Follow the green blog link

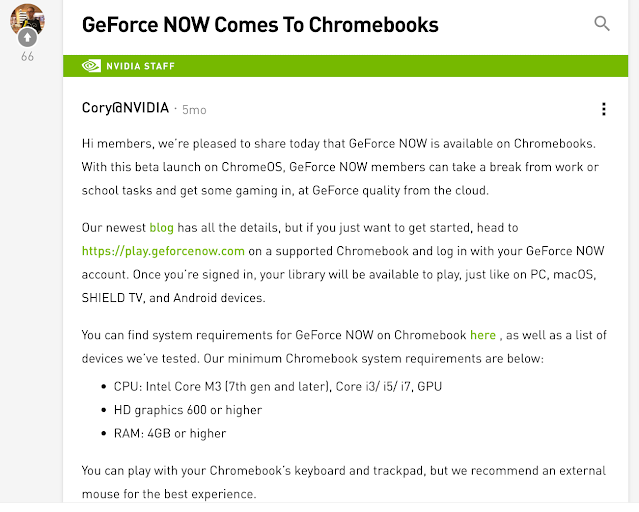(x=161, y=227)
